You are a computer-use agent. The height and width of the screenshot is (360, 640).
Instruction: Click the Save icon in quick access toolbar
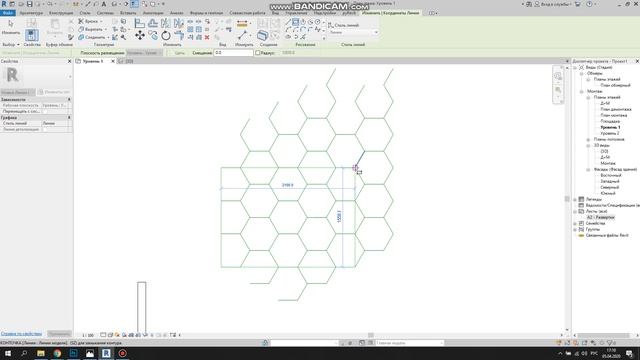coord(29,4)
